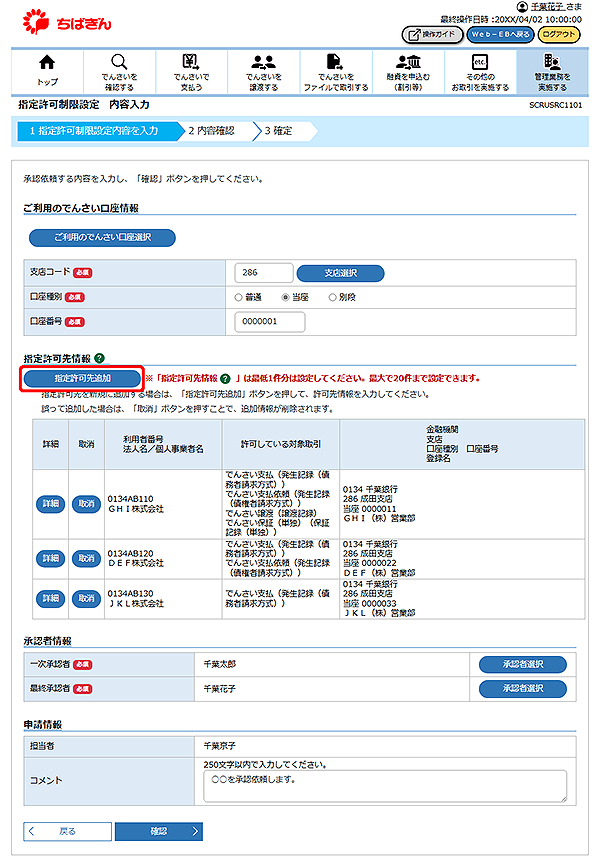Screen dimensions: 600x867
Task: Go to トップ home icon
Action: click(48, 71)
